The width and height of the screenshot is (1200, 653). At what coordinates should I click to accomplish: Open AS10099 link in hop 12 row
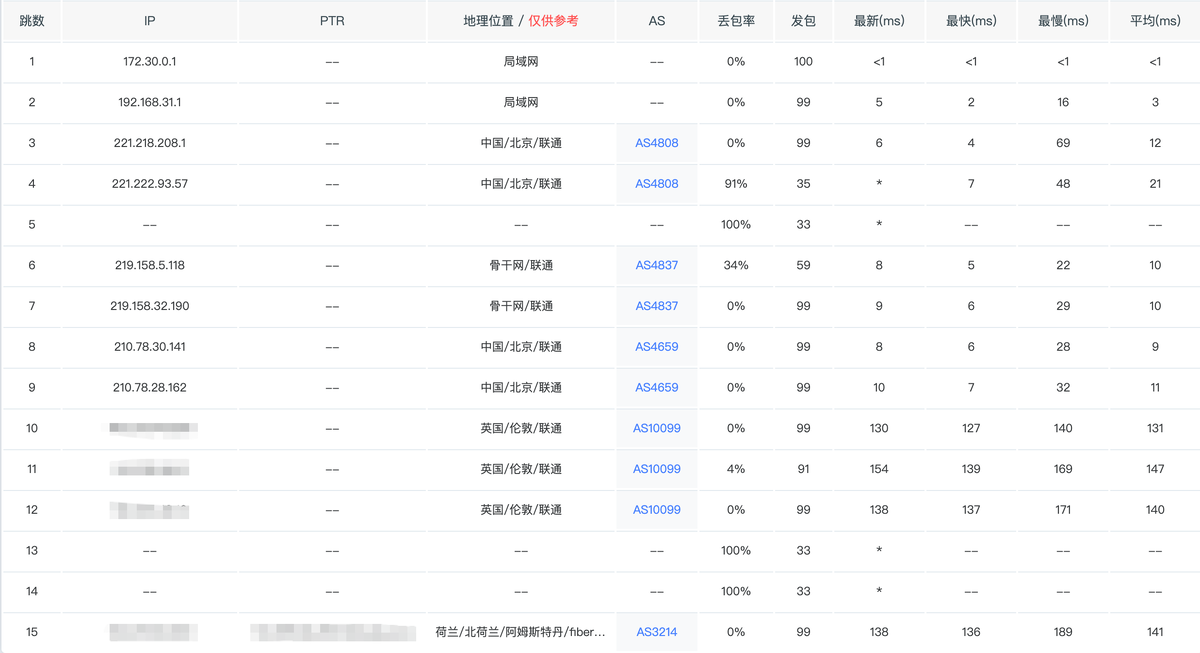657,510
